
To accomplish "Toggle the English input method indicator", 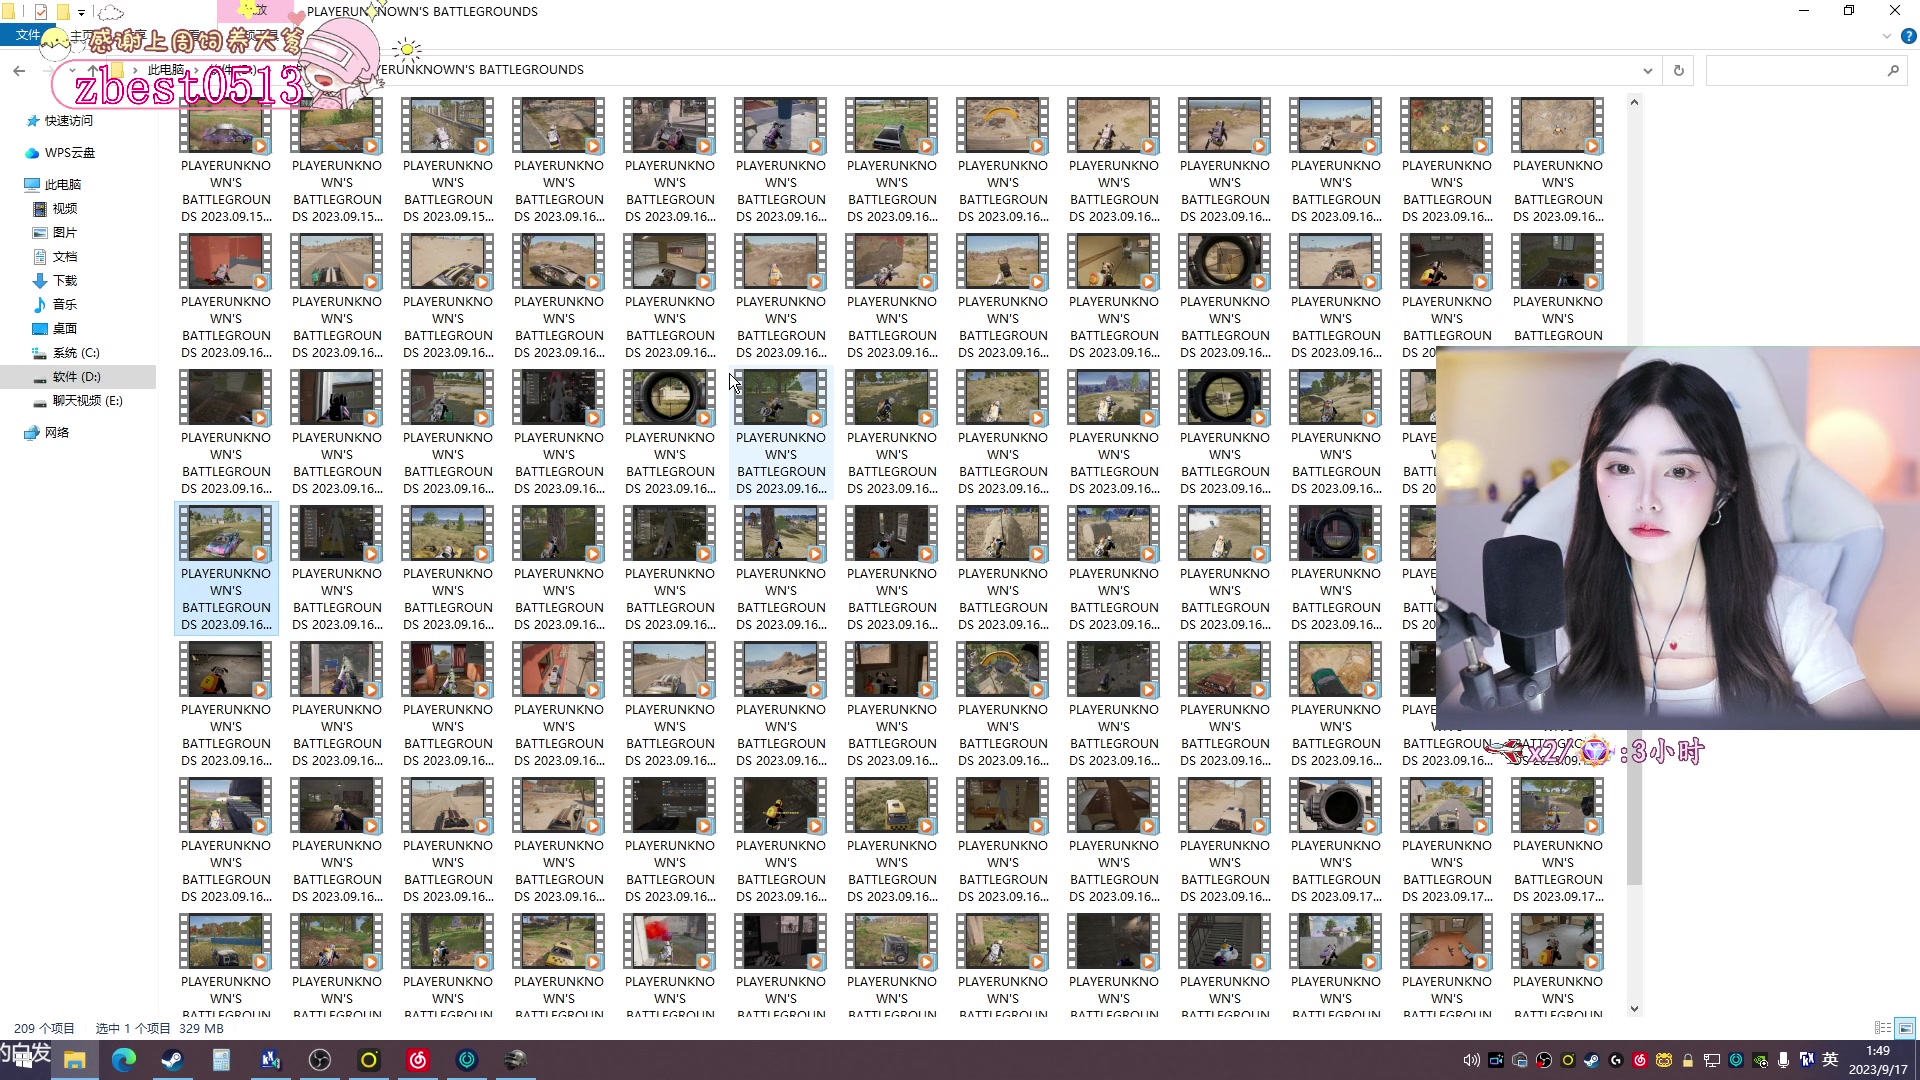I will (1830, 1060).
